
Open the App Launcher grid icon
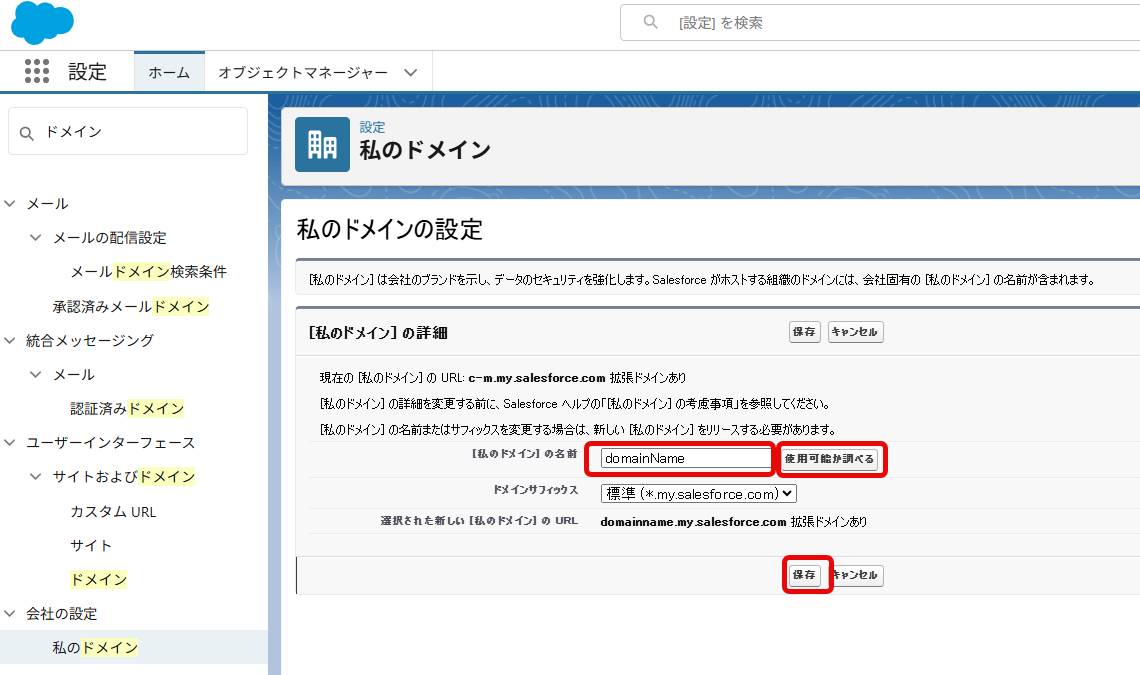[37, 71]
